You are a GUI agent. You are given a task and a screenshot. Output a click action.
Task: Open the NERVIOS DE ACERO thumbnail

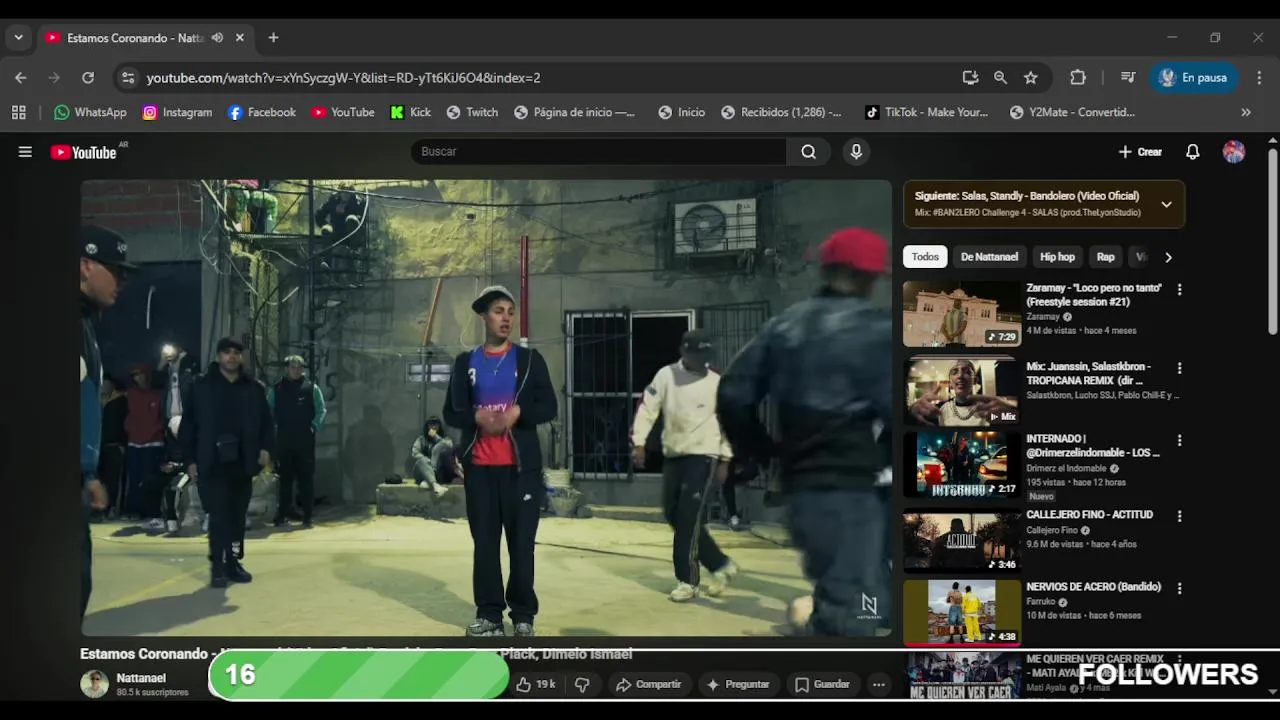pyautogui.click(x=962, y=613)
